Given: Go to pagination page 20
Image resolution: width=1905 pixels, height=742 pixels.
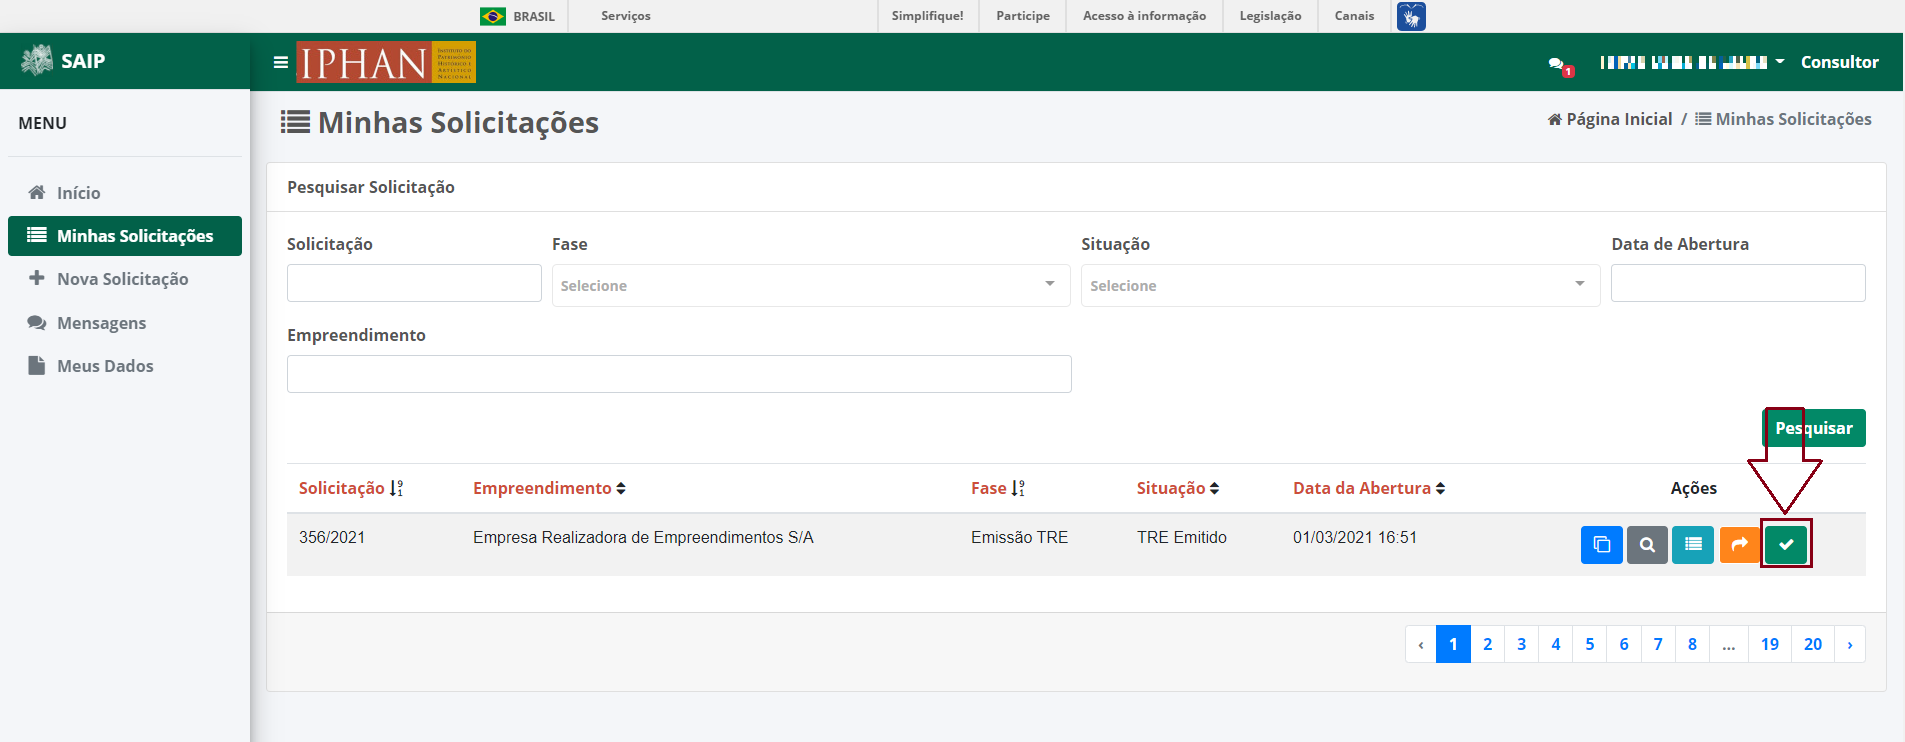Looking at the screenshot, I should click(1813, 644).
